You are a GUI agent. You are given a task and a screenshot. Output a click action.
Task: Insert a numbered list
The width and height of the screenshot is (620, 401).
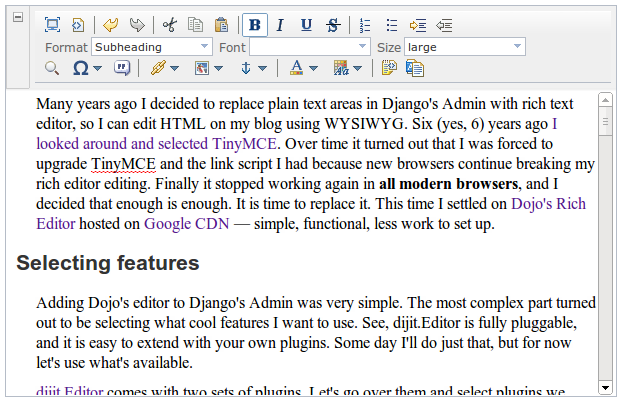pos(365,25)
